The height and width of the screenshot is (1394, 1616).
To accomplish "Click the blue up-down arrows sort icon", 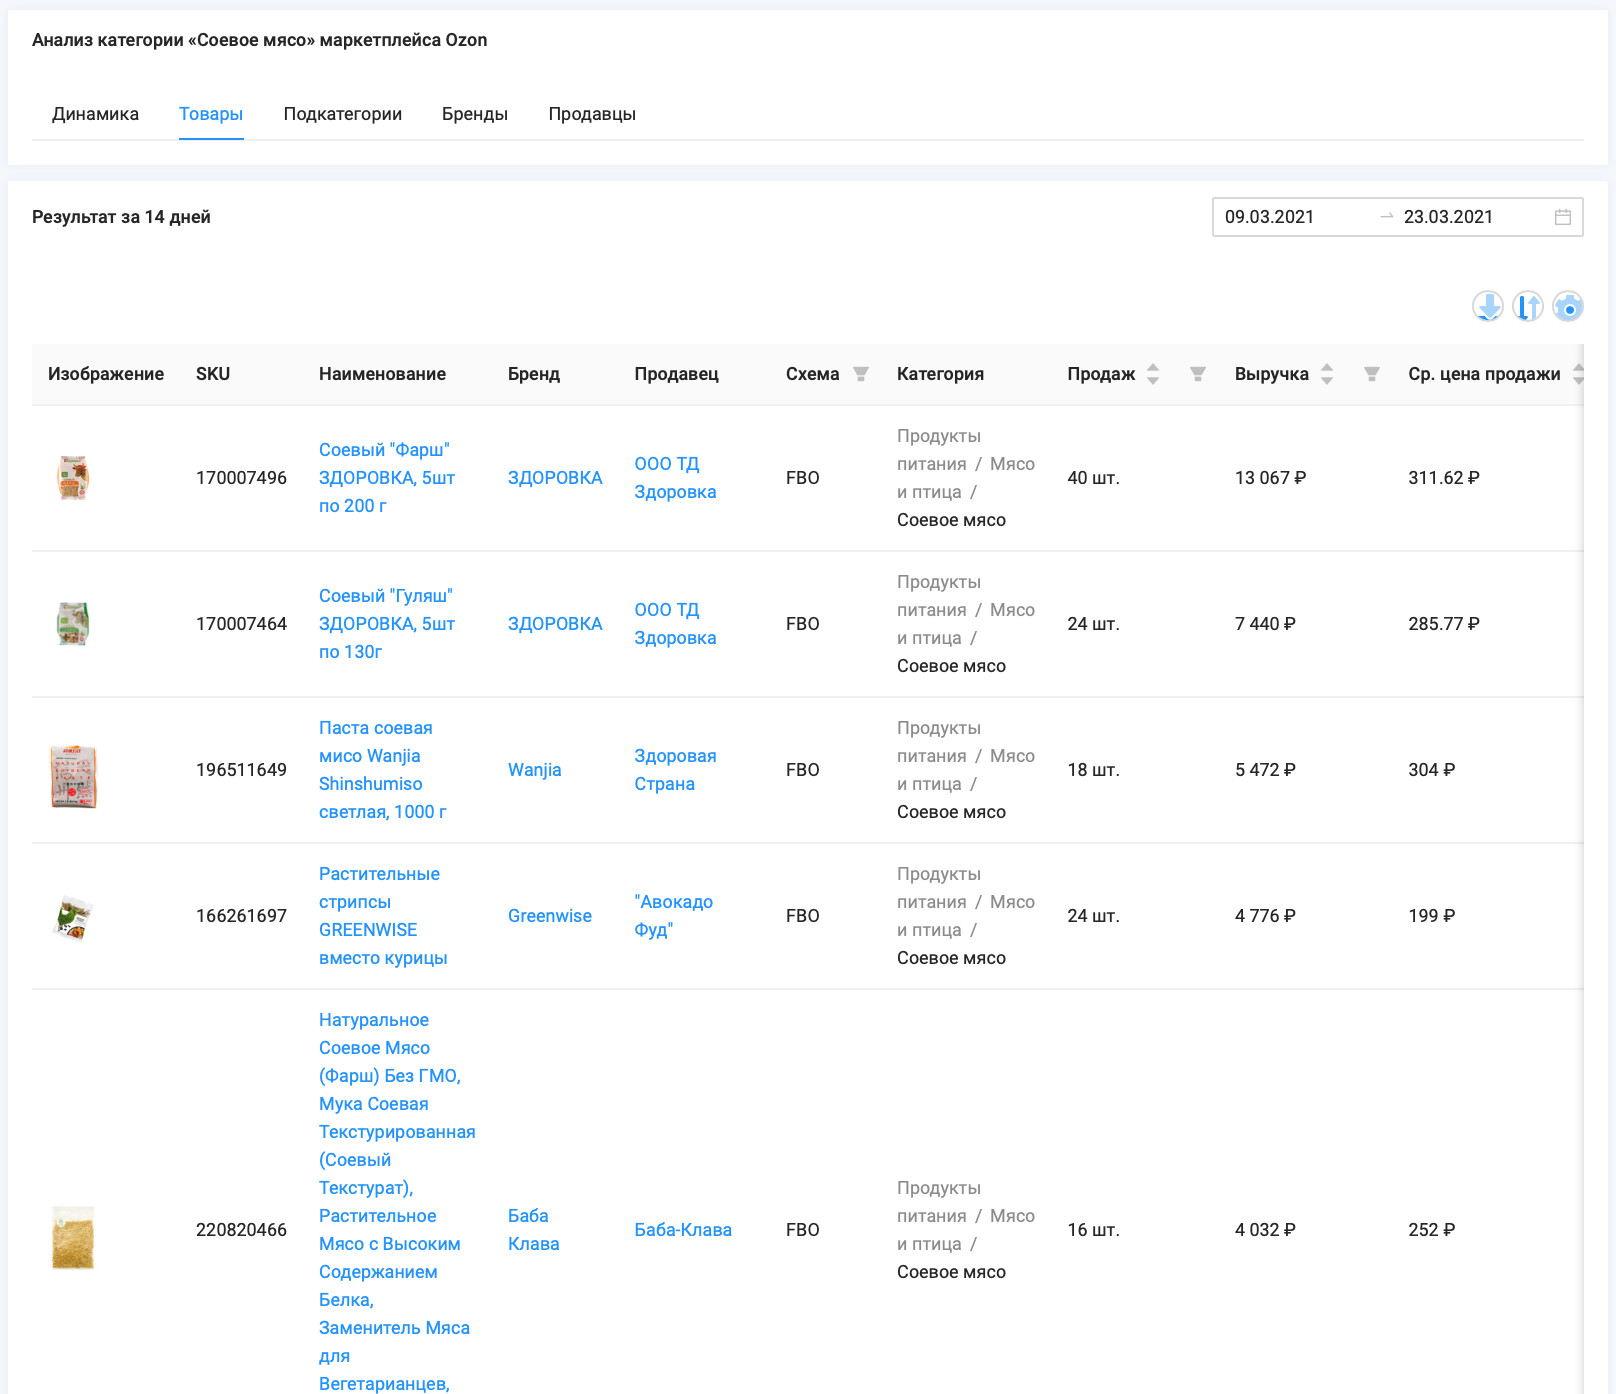I will pyautogui.click(x=1528, y=306).
